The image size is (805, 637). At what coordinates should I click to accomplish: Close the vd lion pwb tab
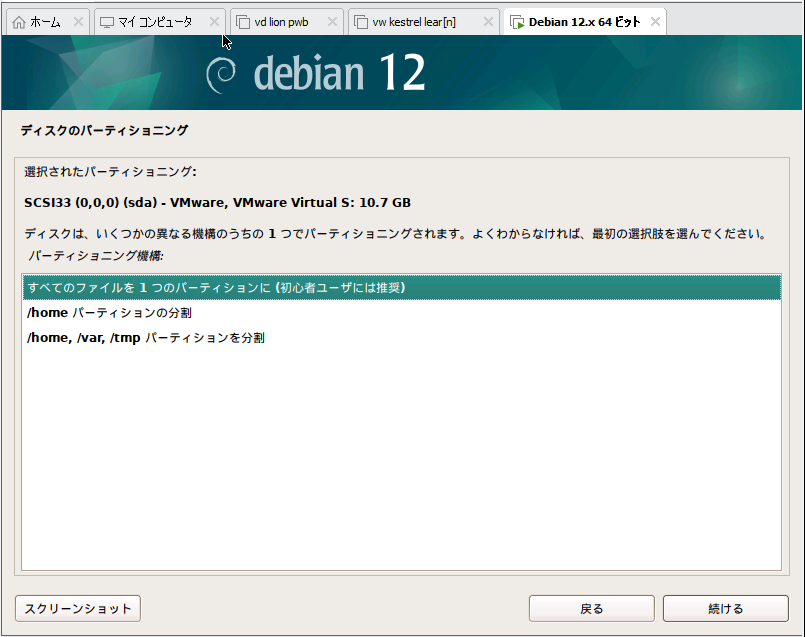(333, 22)
